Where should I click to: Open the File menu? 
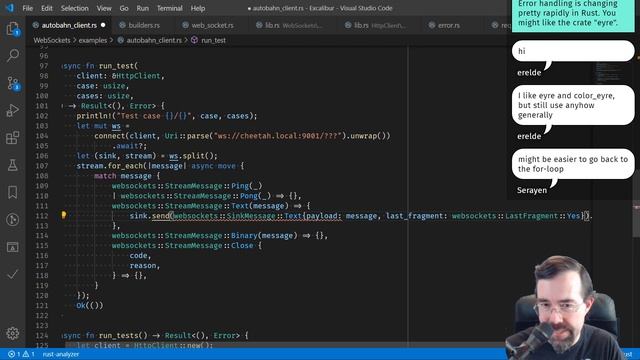(28, 8)
